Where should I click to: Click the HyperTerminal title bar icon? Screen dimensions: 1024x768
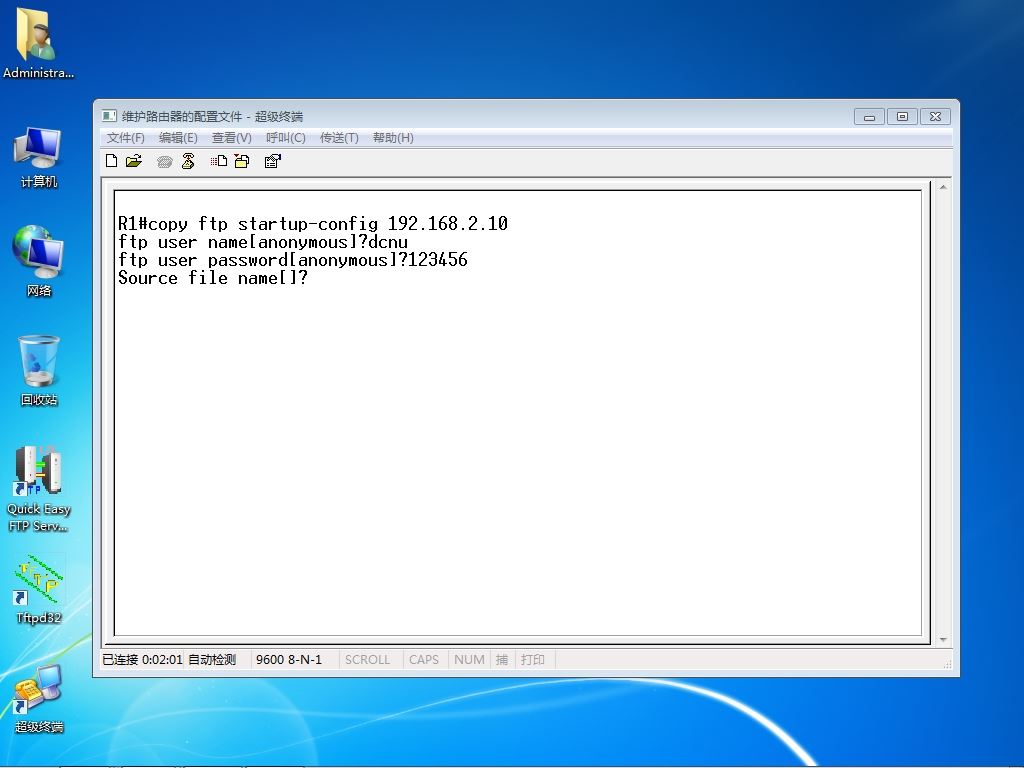coord(109,116)
